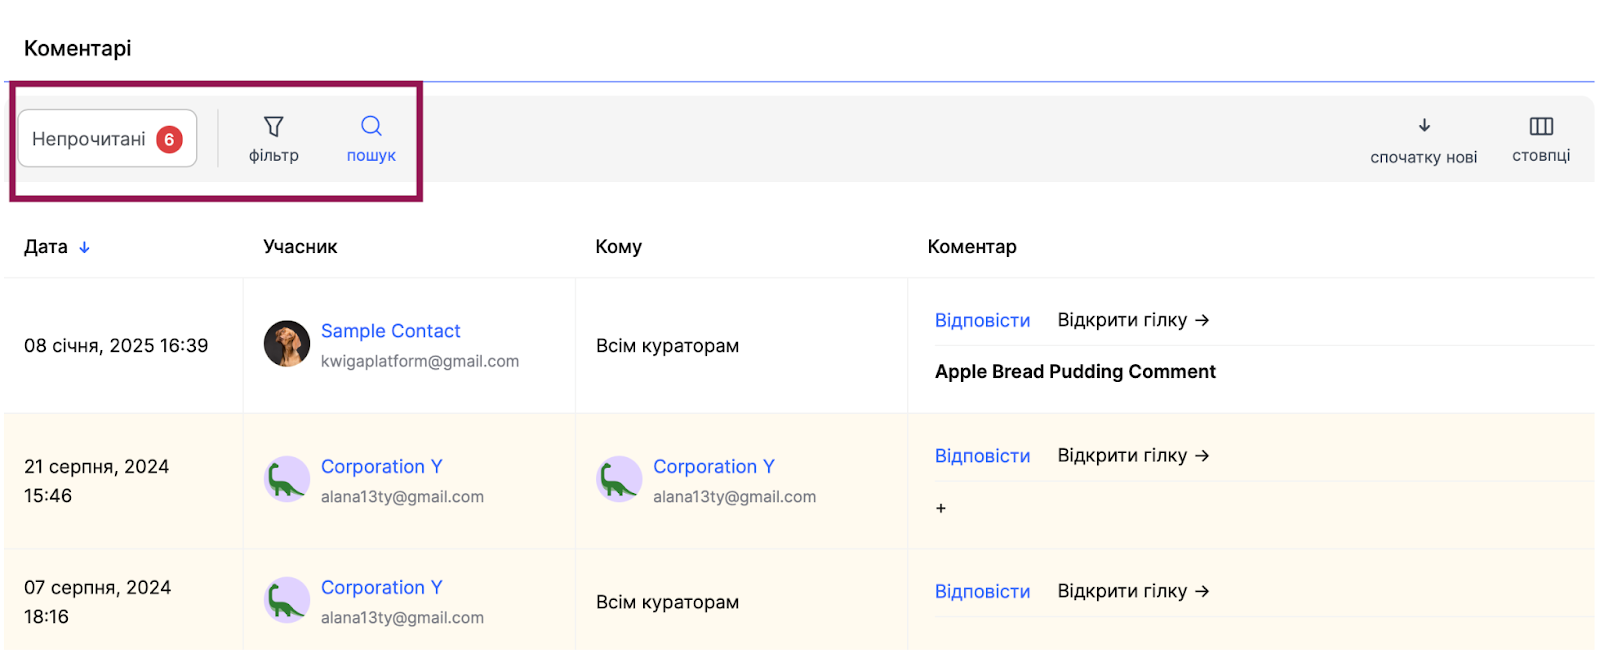Click the спочатку нові sort arrow

pos(1424,127)
